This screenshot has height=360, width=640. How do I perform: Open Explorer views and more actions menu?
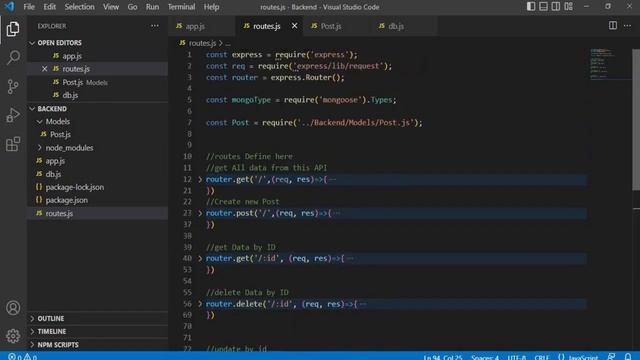click(x=155, y=26)
